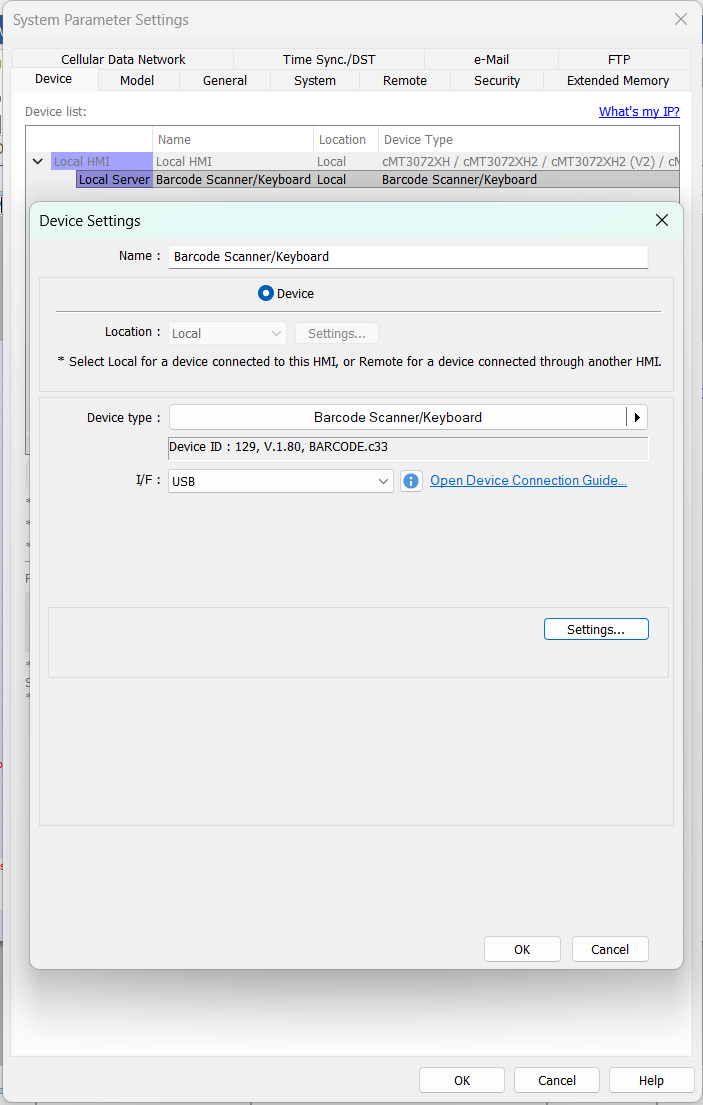The height and width of the screenshot is (1105, 703).
Task: Open the I/F USB dropdown
Action: [x=280, y=481]
